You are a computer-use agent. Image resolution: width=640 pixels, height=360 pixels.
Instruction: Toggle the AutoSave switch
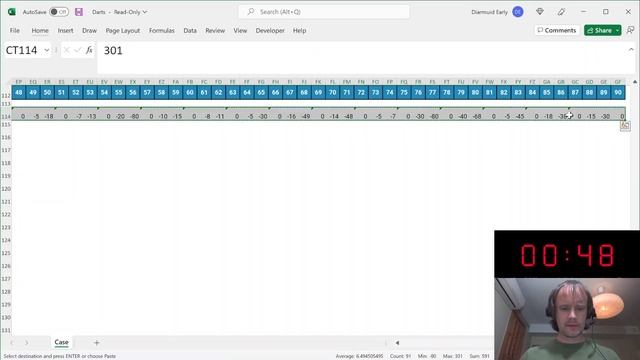click(59, 12)
